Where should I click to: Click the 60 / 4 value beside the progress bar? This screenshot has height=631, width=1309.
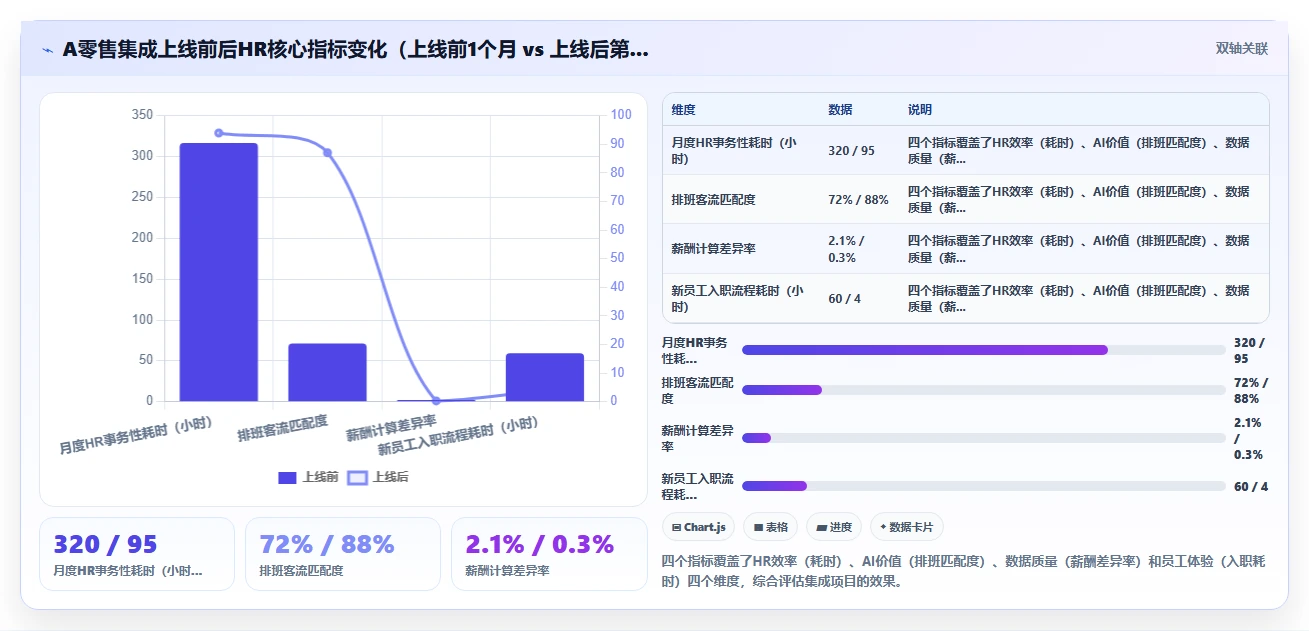(x=1251, y=487)
